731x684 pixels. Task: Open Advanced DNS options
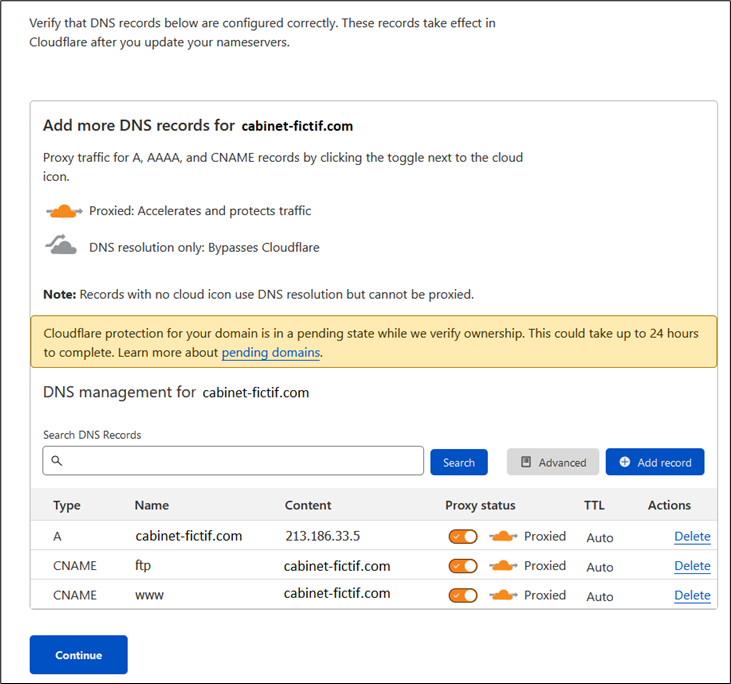[553, 462]
